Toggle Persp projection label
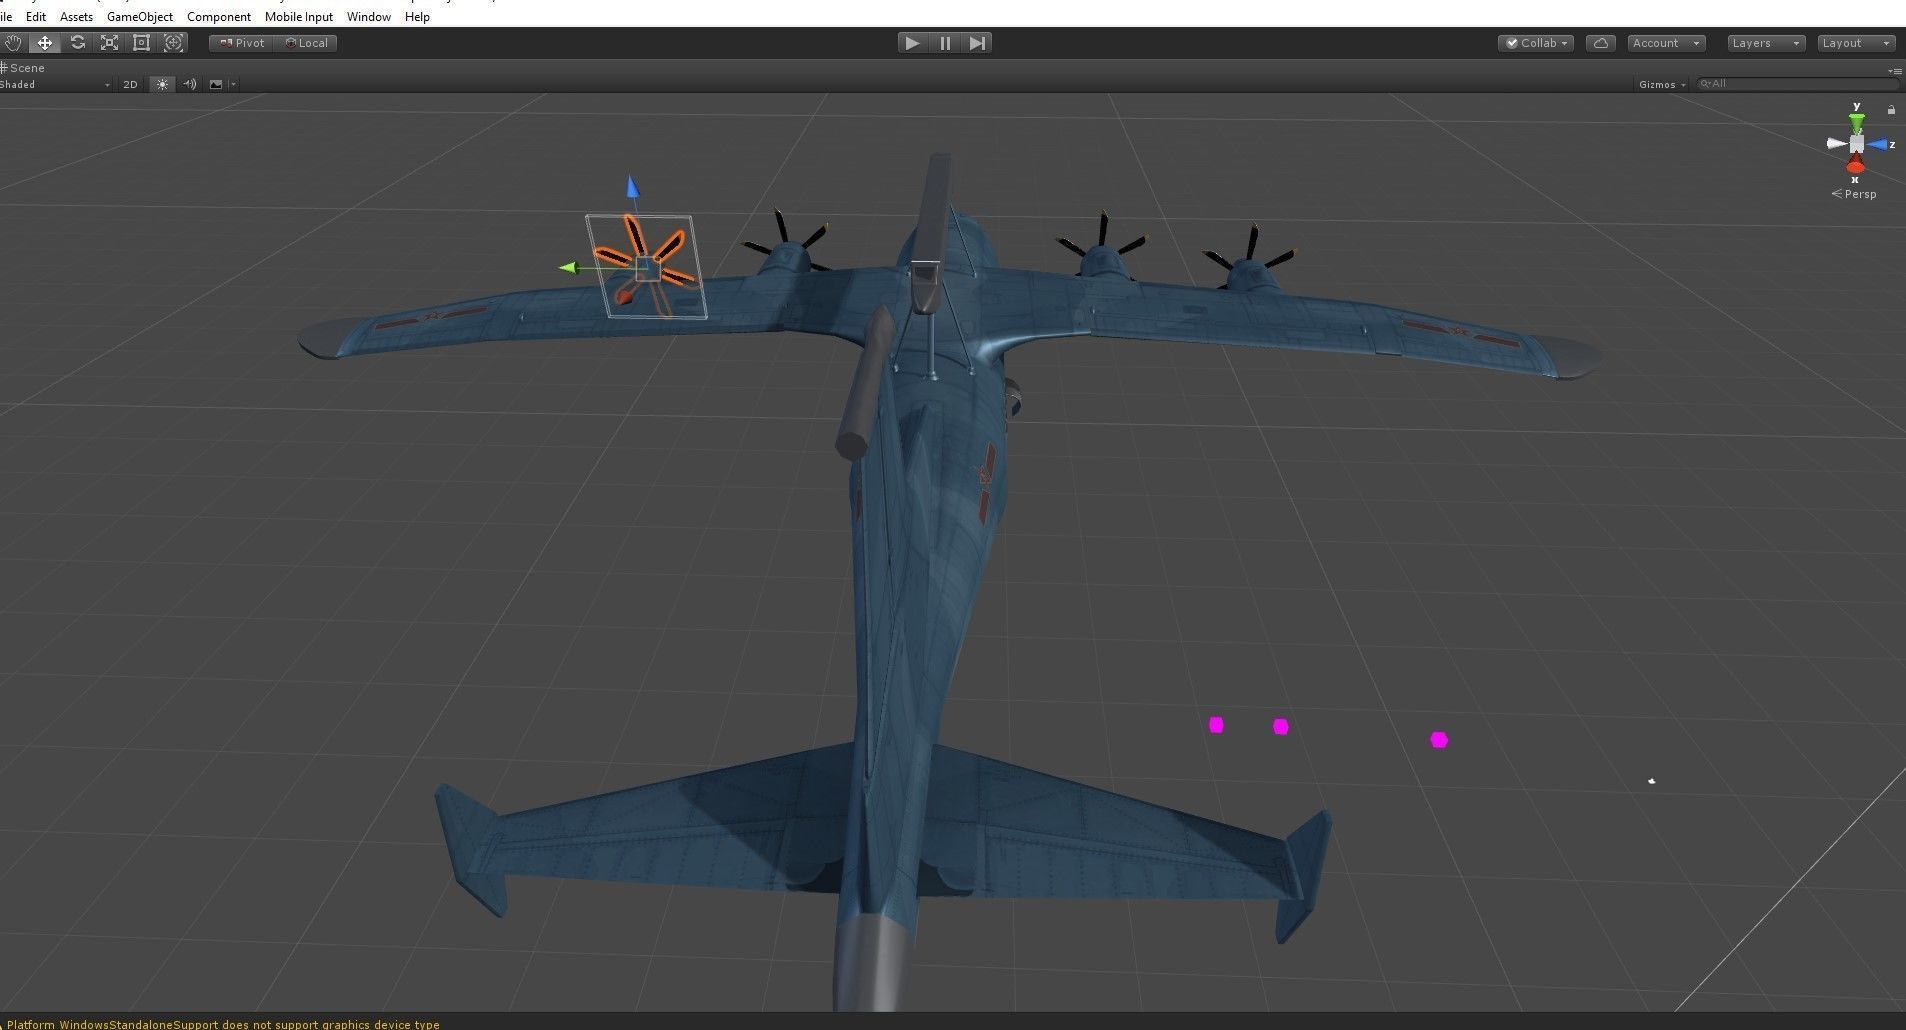Screen dimensions: 1906x1030 (x=1854, y=194)
